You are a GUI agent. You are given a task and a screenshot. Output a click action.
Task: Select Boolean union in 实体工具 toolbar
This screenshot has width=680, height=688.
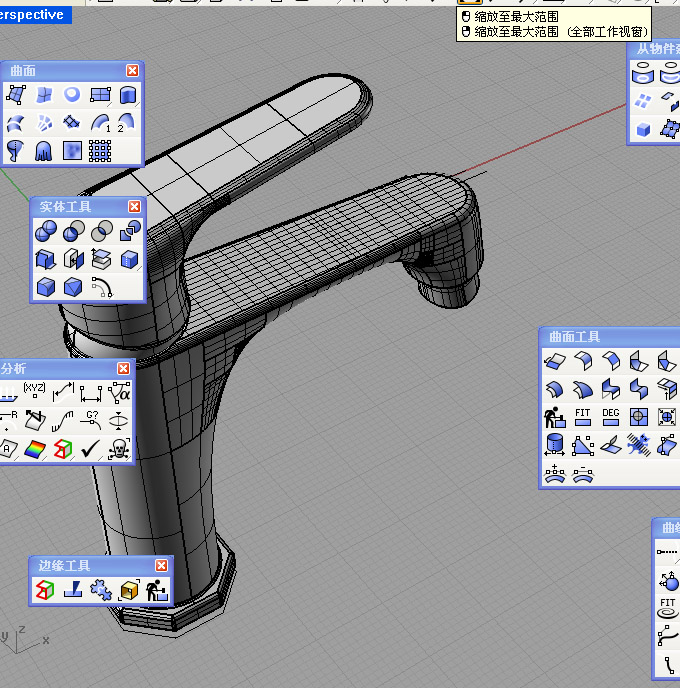(46, 231)
